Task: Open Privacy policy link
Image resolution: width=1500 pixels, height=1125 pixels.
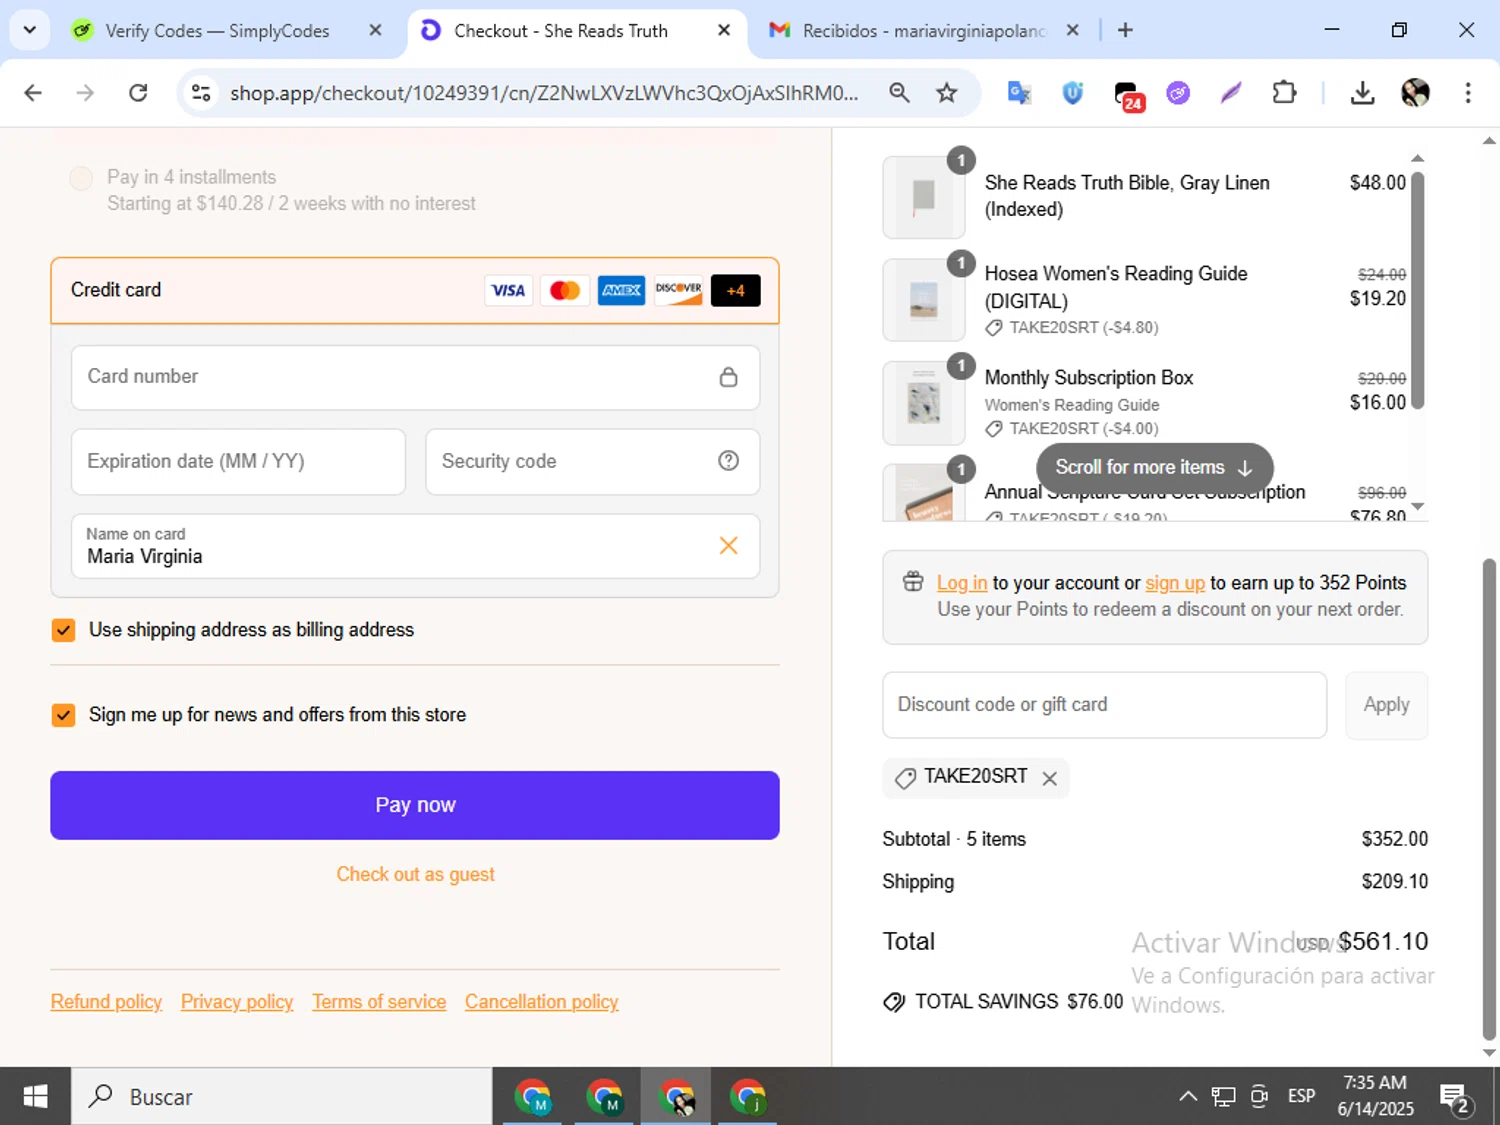Action: (x=237, y=1002)
